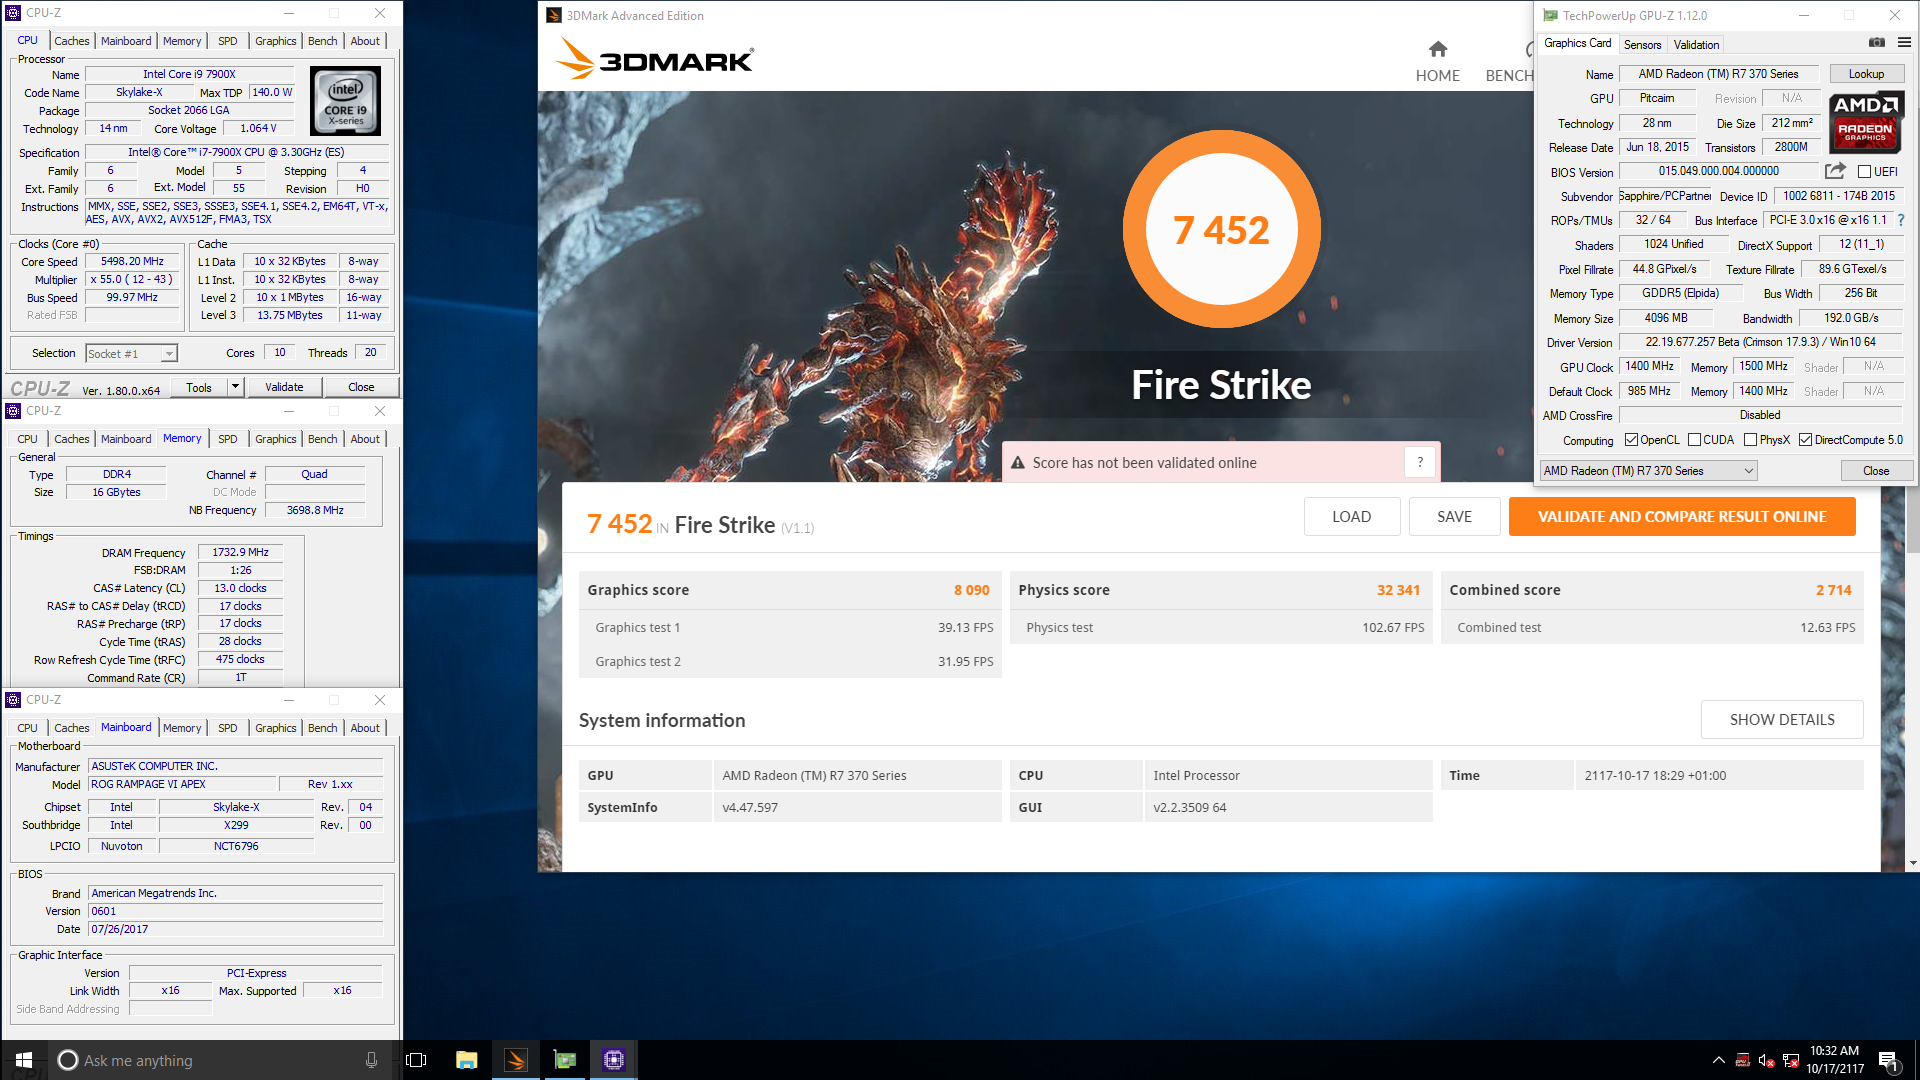Switch to GPU-Z via its taskbar icon
The height and width of the screenshot is (1080, 1920).
click(565, 1060)
